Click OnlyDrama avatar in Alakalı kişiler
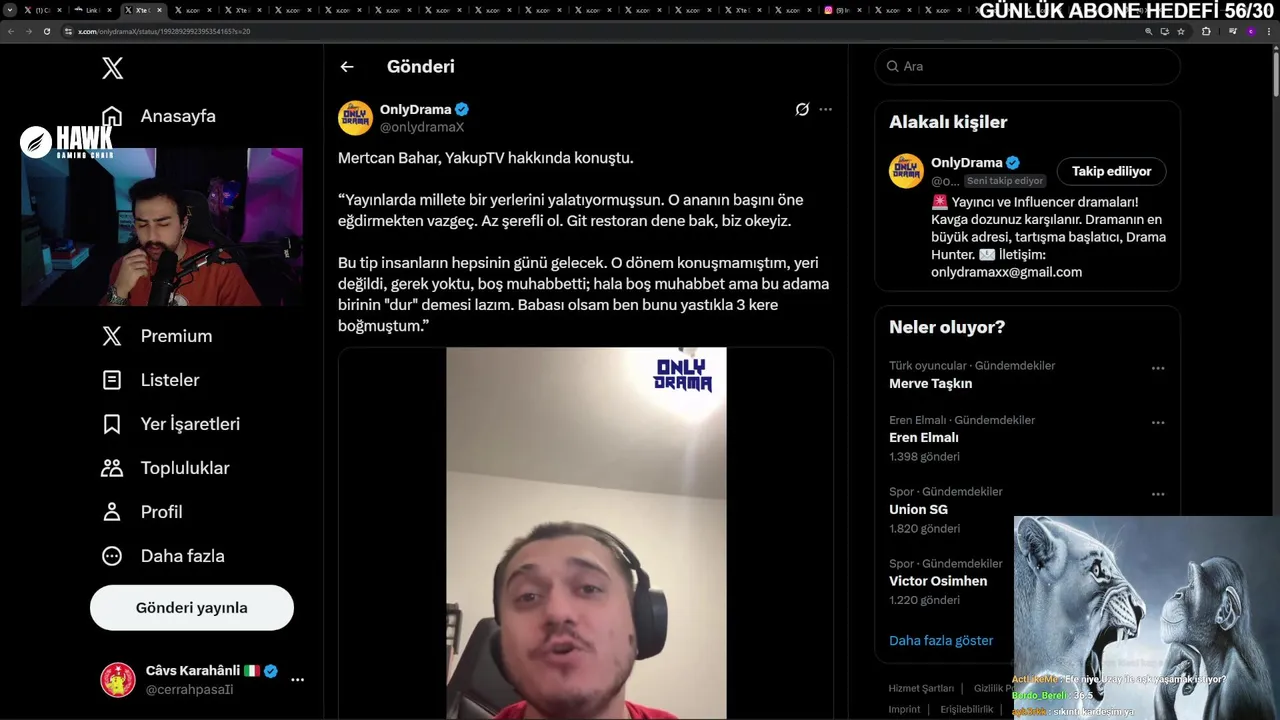 click(x=906, y=171)
